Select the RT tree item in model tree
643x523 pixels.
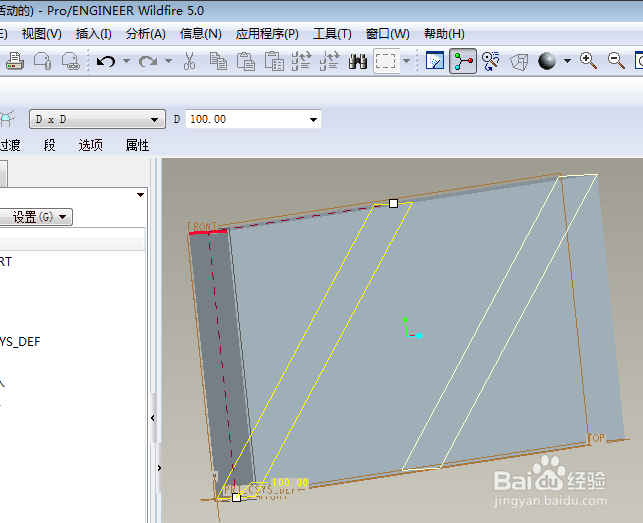point(6,261)
